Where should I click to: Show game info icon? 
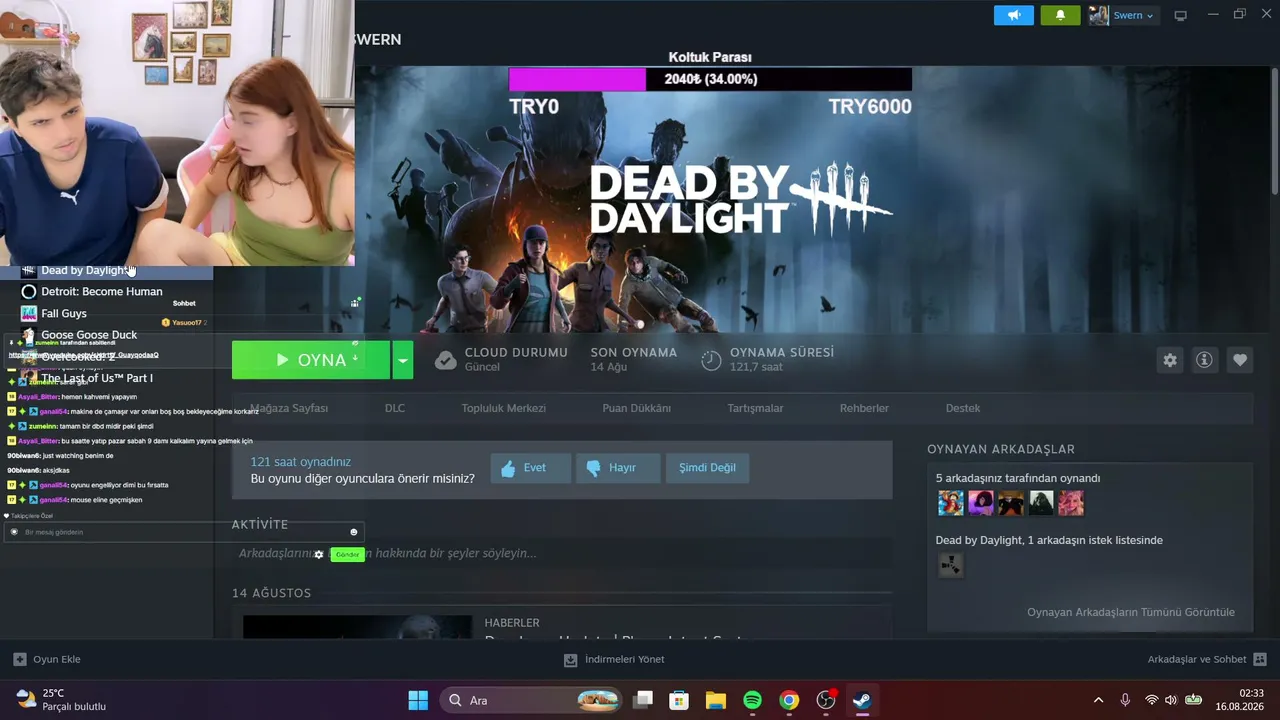coord(1204,360)
